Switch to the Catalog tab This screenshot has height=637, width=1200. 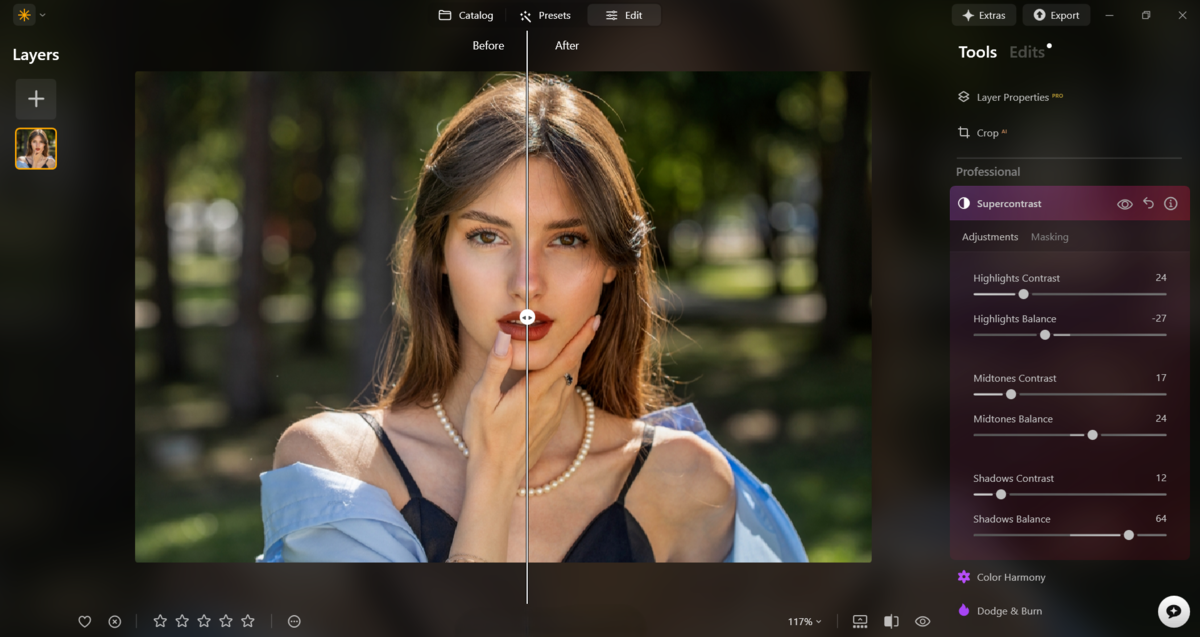point(465,15)
